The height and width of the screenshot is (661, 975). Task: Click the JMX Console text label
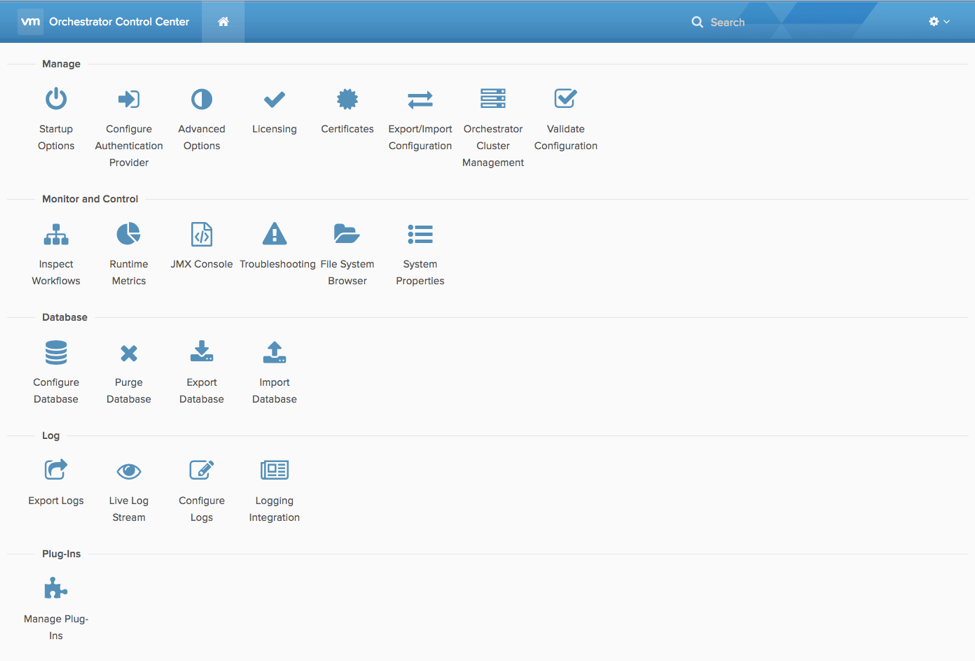(x=201, y=264)
